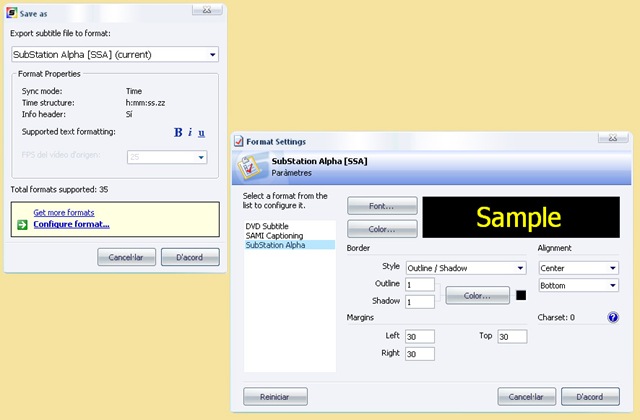Image resolution: width=640 pixels, height=420 pixels.
Task: Open the Bottom alignment dropdown
Action: point(578,285)
